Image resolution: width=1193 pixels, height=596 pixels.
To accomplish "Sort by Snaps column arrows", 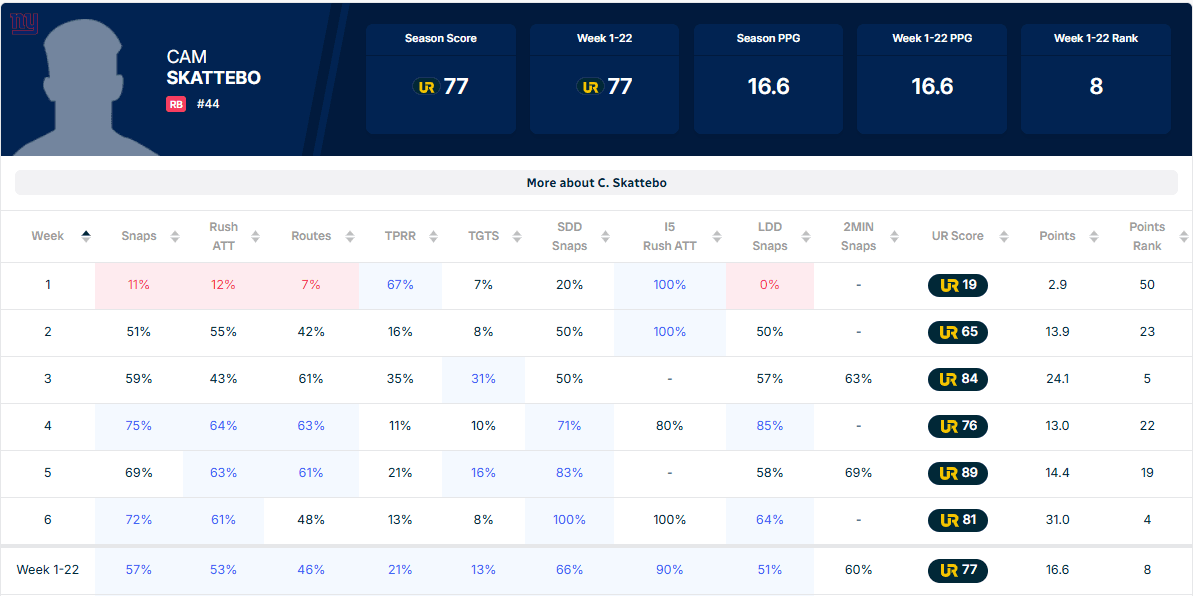I will [x=175, y=237].
